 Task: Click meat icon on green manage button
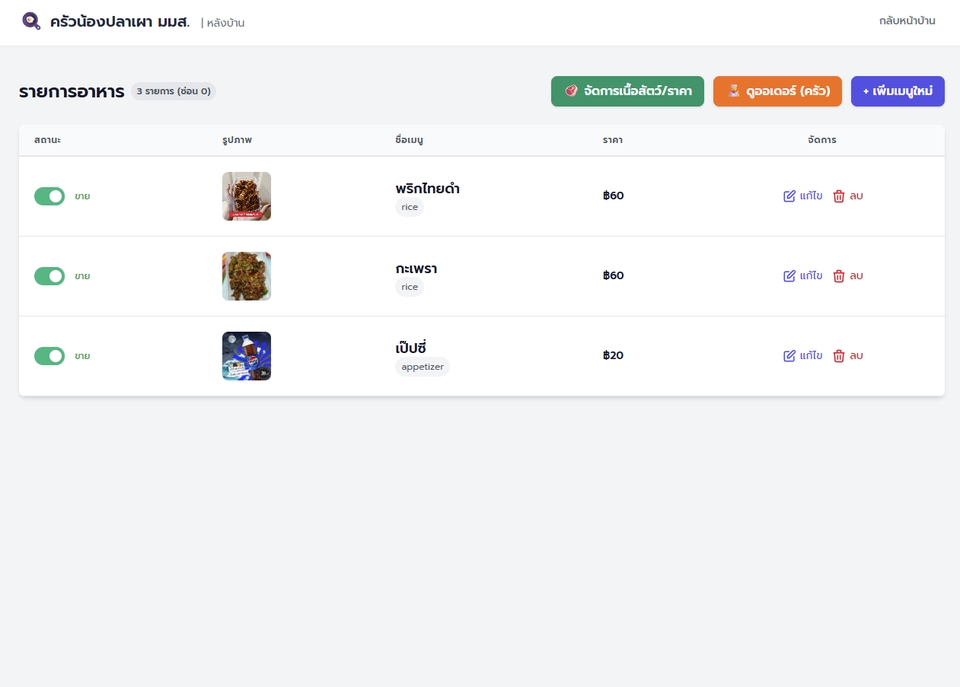coord(571,91)
